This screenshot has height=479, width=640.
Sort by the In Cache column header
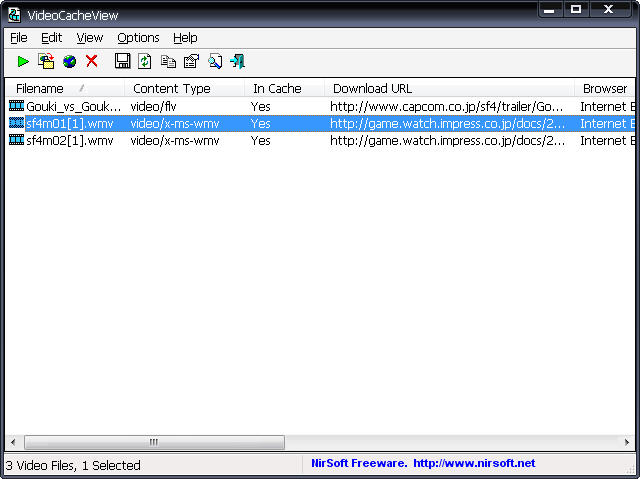coord(284,88)
